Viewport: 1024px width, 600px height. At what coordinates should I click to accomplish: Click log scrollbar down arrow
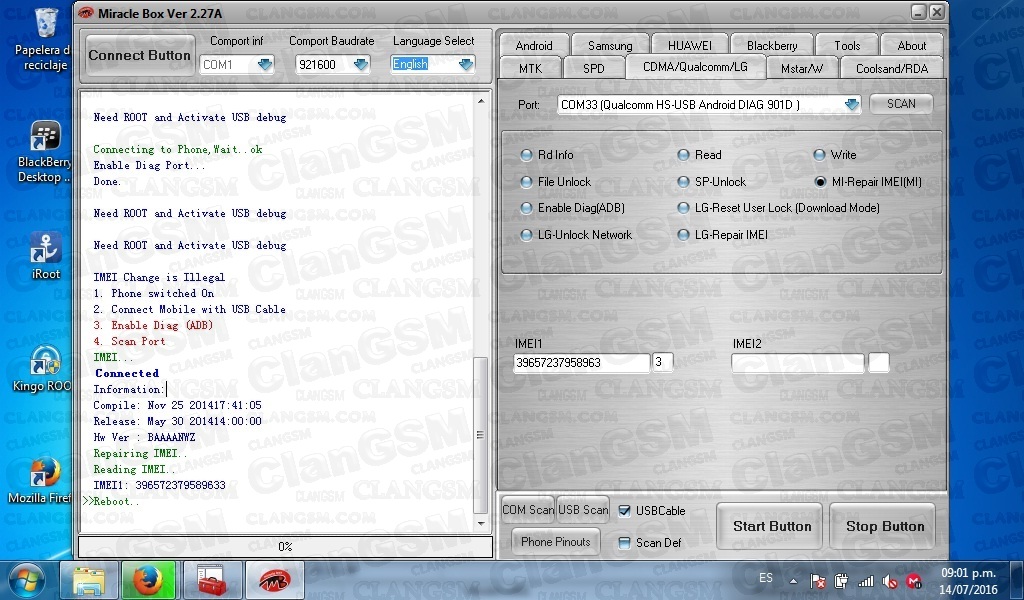click(x=481, y=523)
